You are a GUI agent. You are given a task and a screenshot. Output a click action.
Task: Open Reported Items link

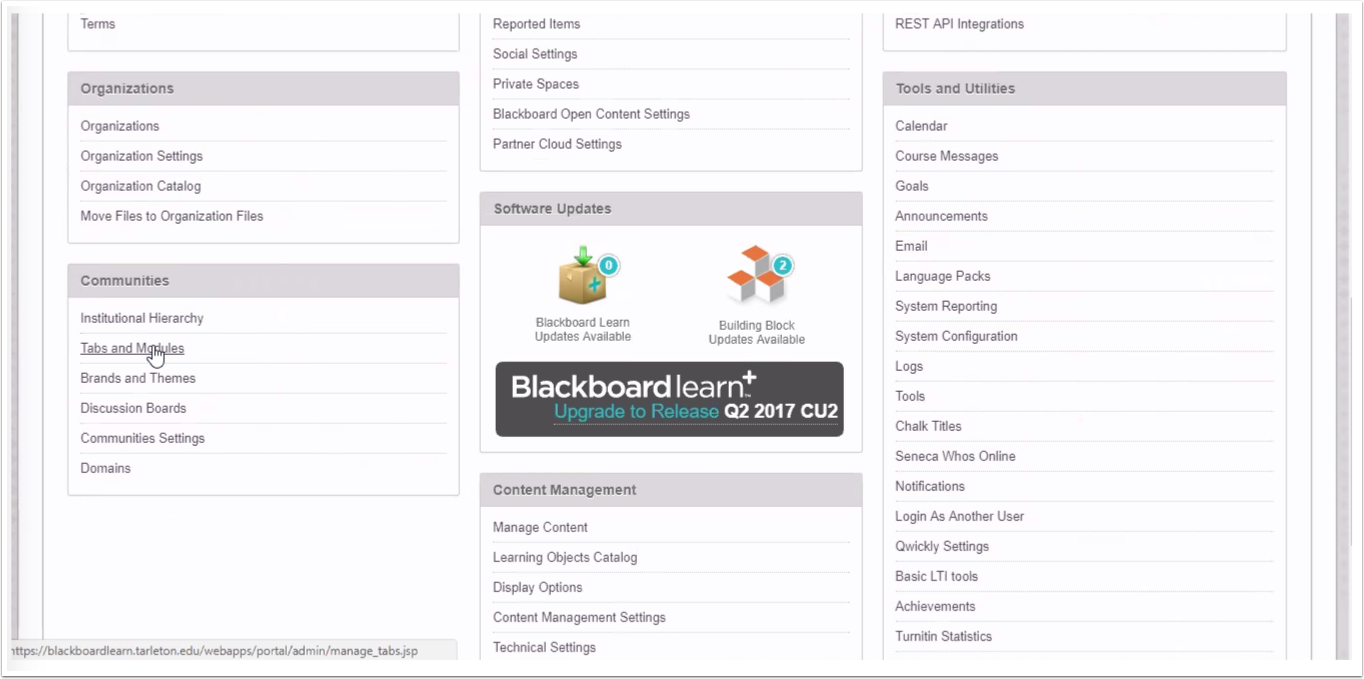(536, 24)
